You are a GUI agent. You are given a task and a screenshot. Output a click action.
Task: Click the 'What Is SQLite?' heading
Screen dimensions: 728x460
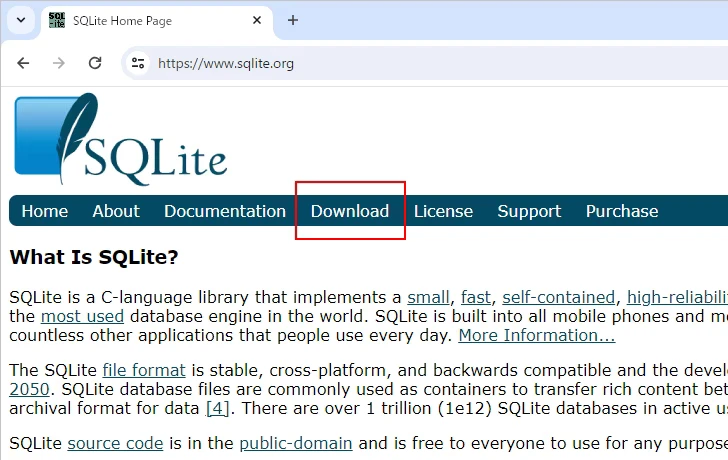[94, 257]
